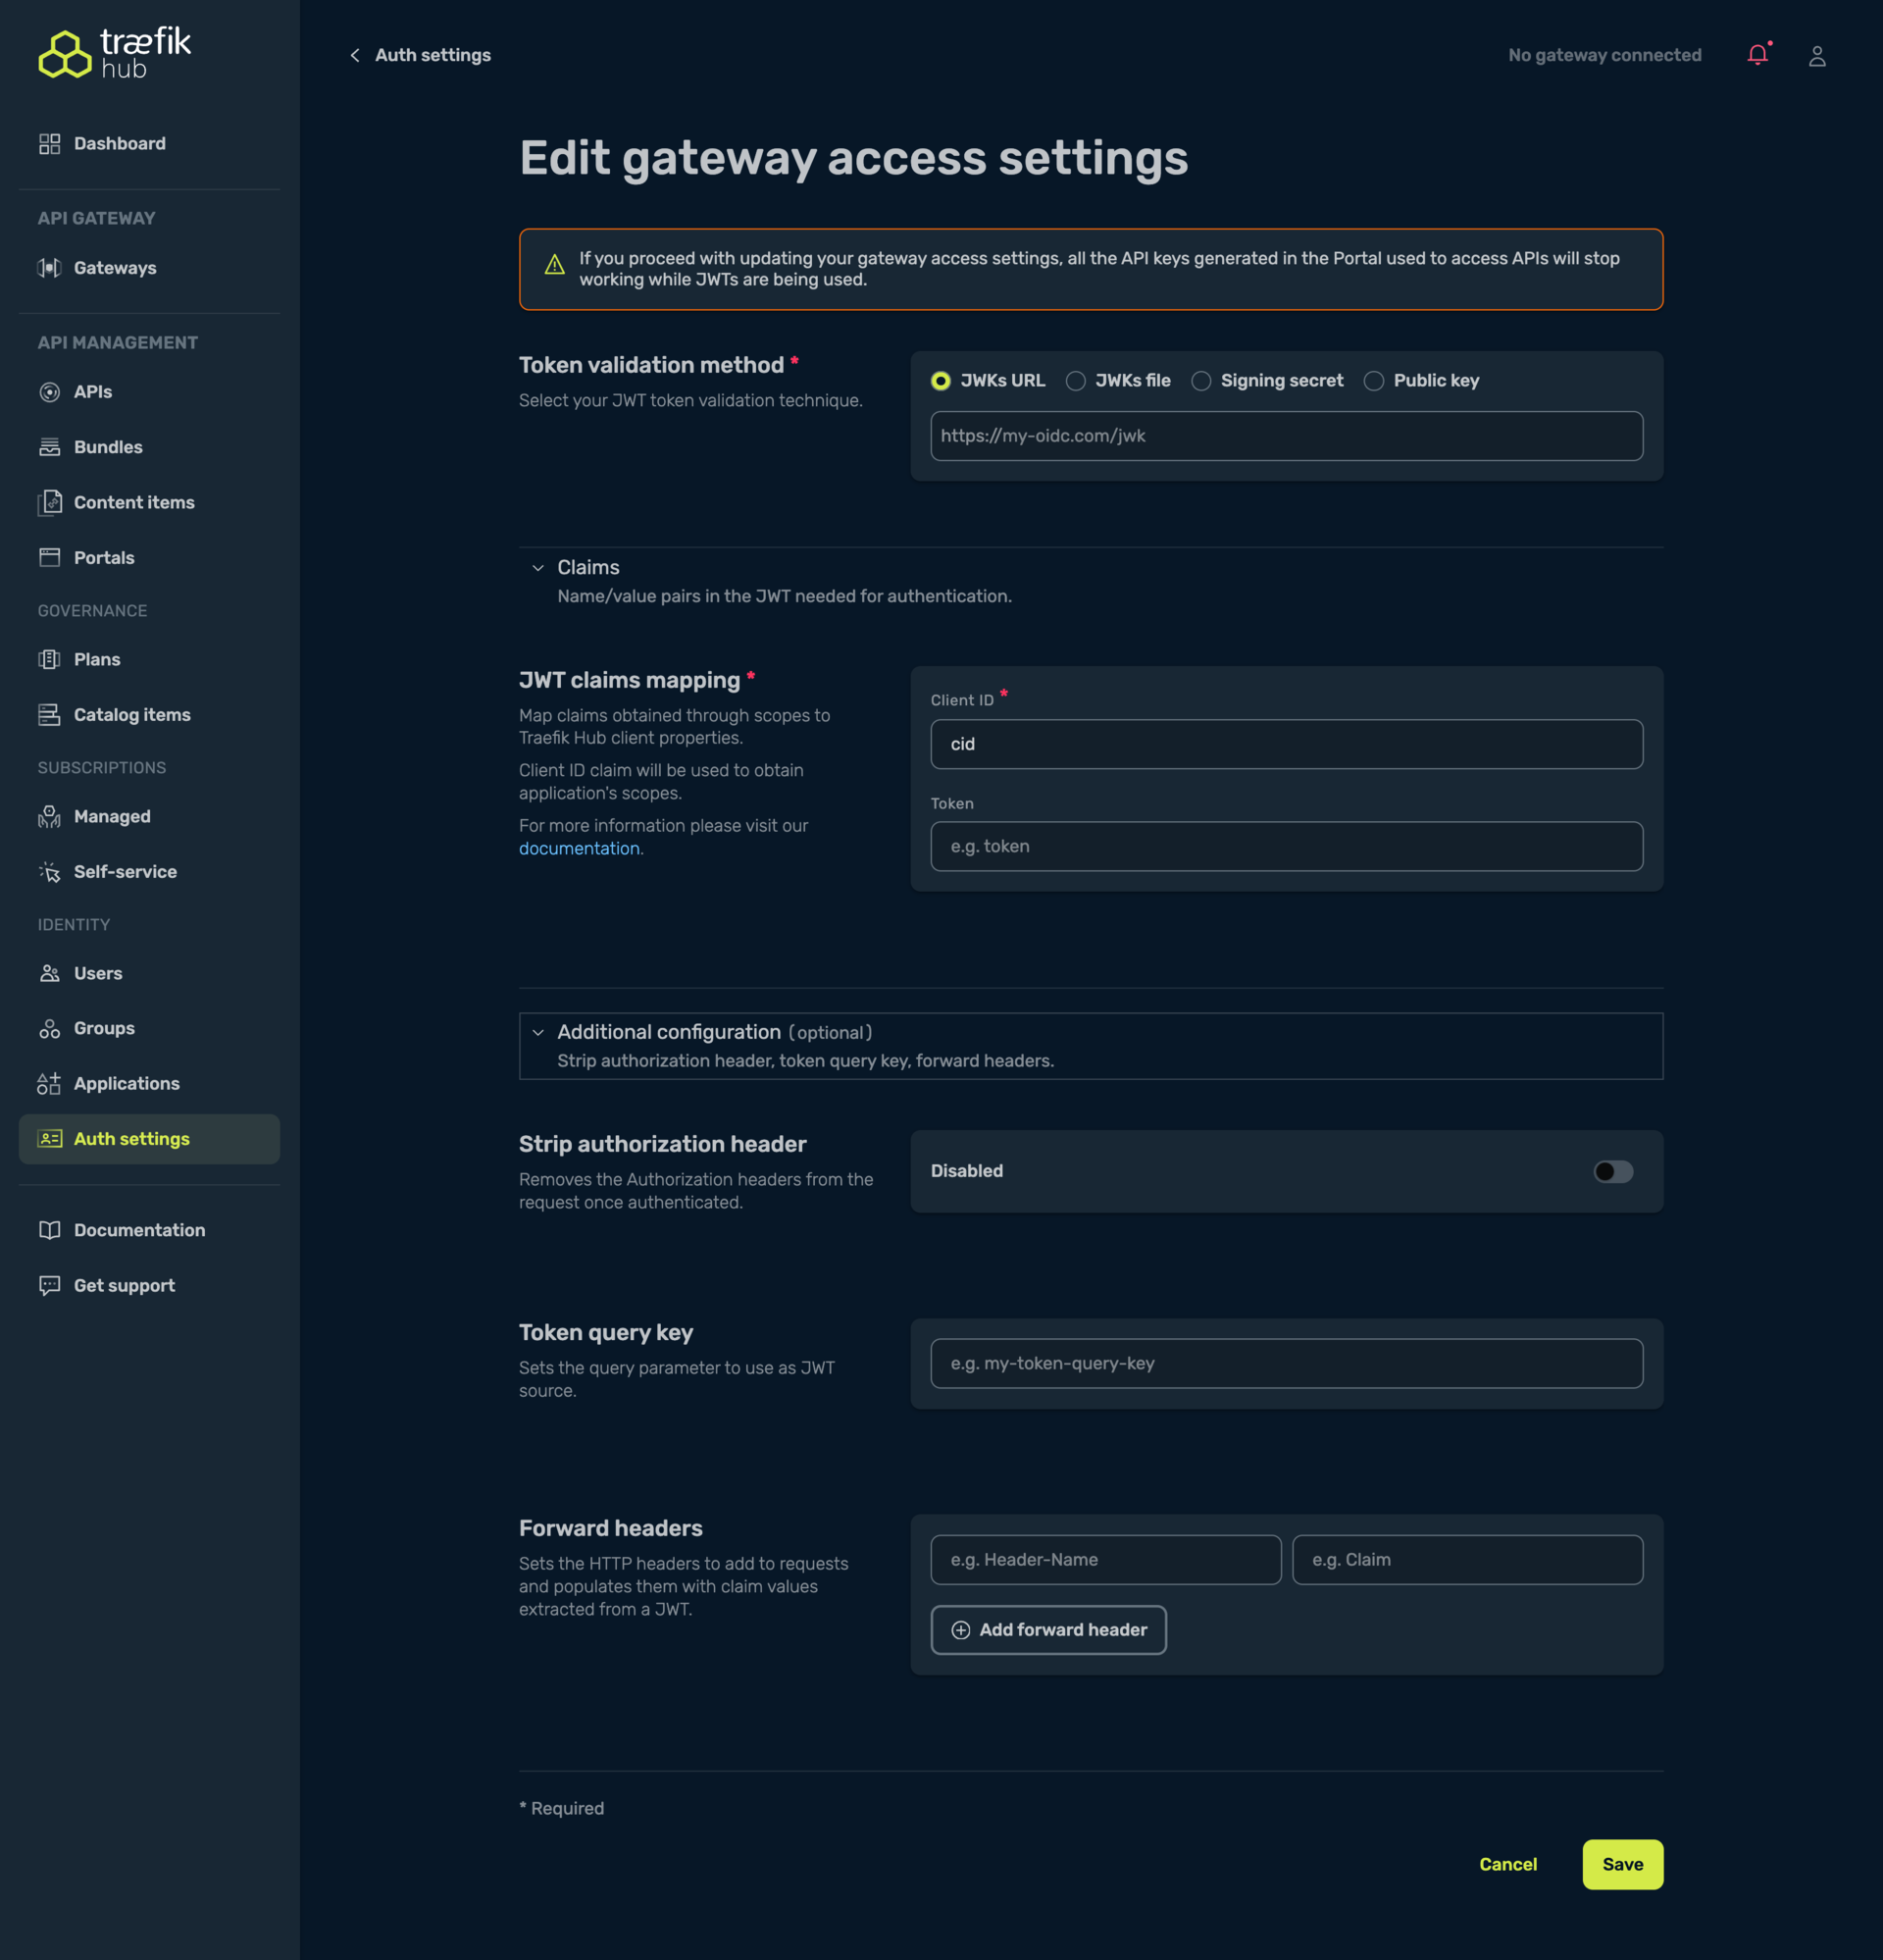The height and width of the screenshot is (1960, 1883).
Task: Click plus icon on Add forward header
Action: pos(960,1630)
